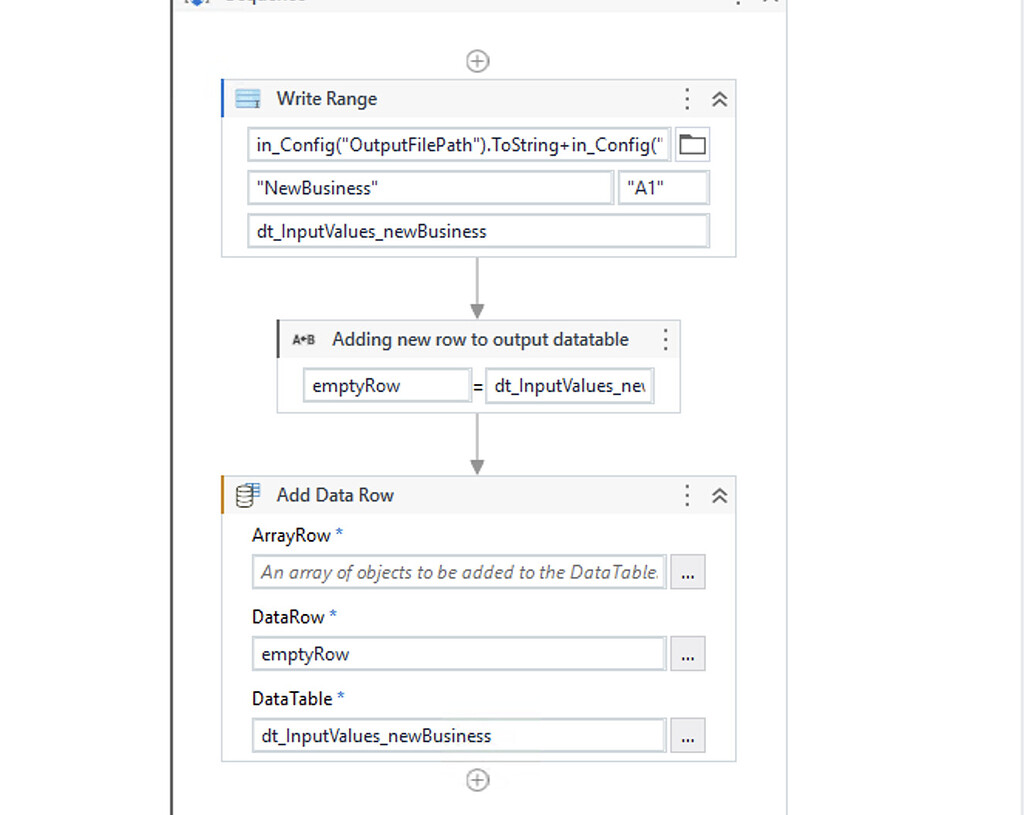The width and height of the screenshot is (1024, 815).
Task: Open the folder browser for the output file path
Action: [x=691, y=143]
